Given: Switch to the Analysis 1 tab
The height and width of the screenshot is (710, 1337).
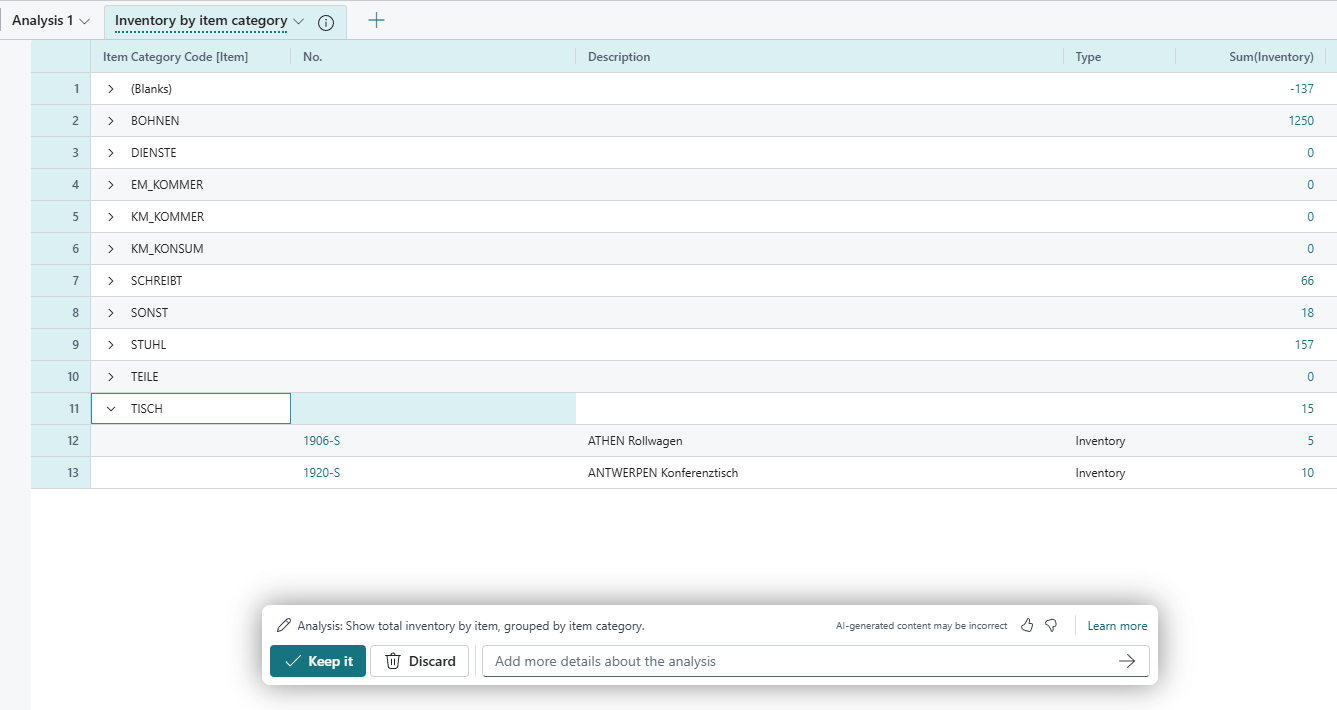Looking at the screenshot, I should (x=42, y=21).
